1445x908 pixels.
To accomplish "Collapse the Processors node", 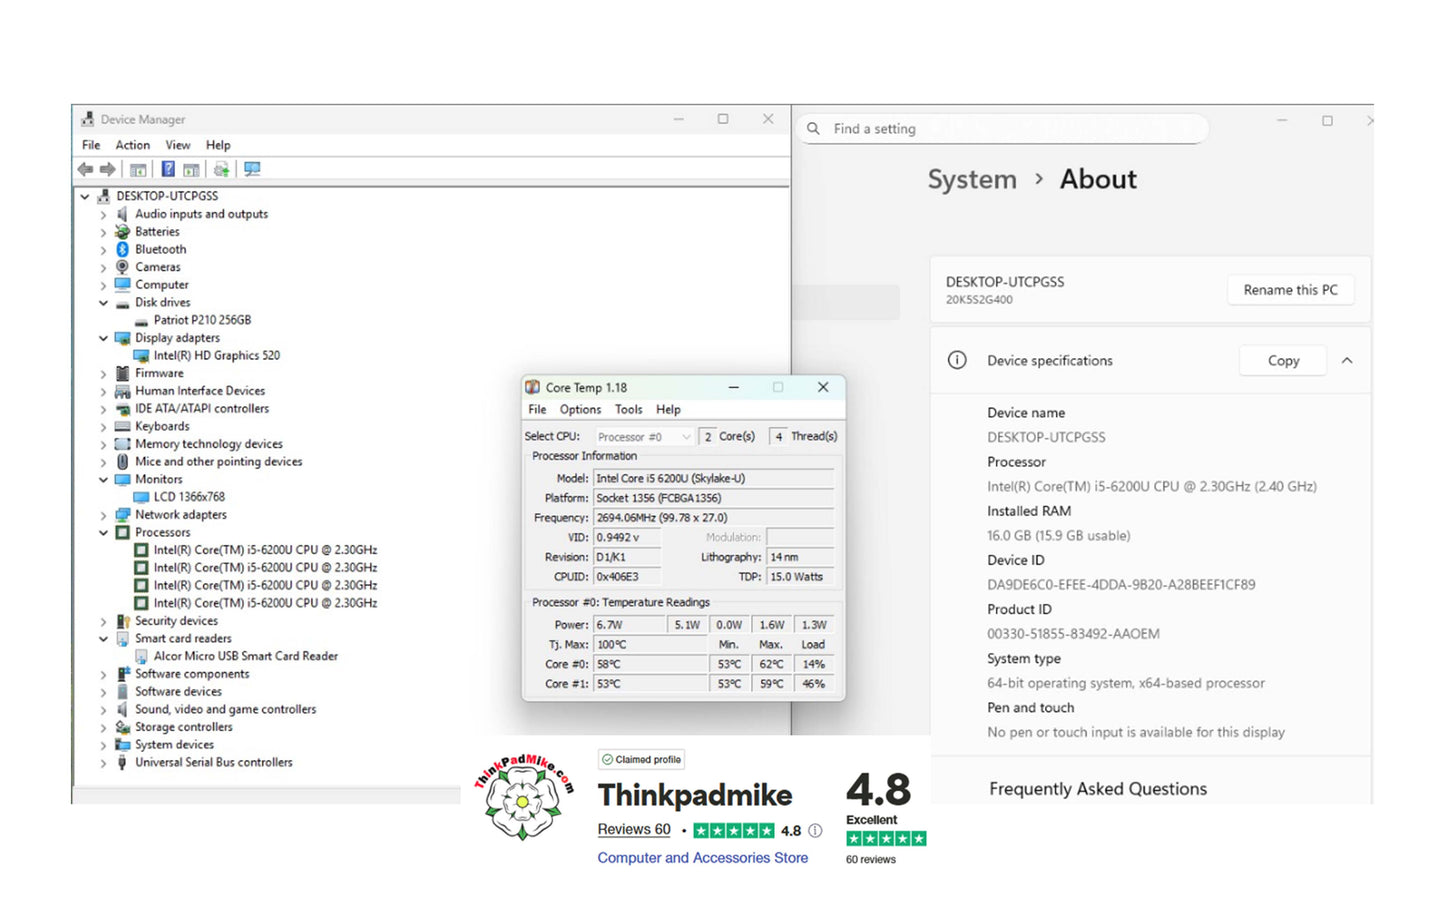I will click(103, 532).
